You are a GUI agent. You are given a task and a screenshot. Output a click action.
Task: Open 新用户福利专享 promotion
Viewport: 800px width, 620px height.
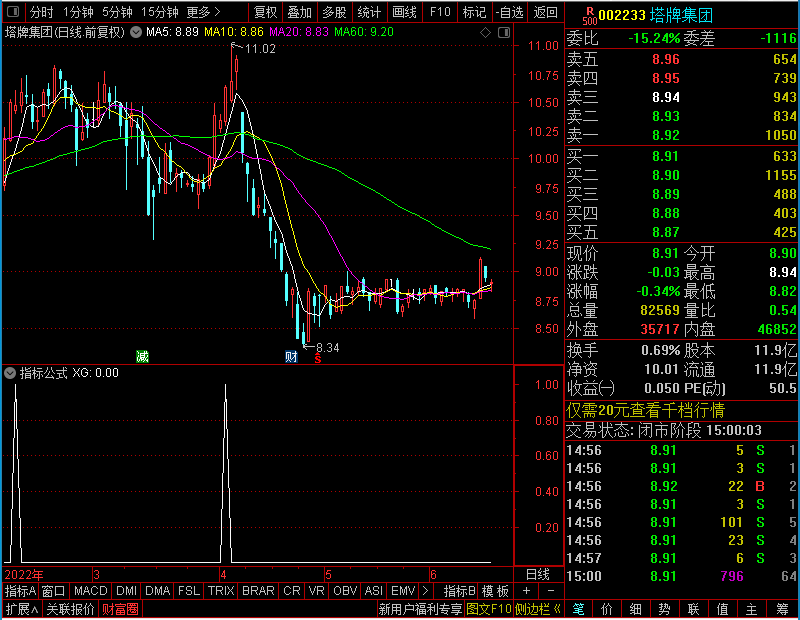coord(420,609)
